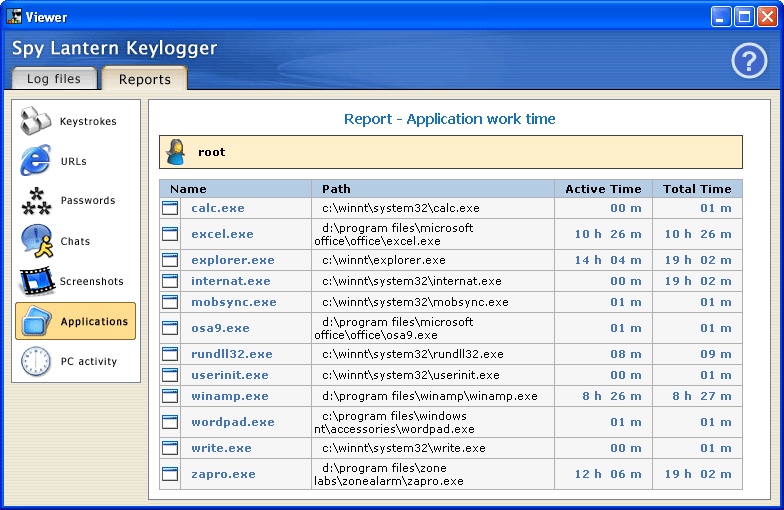Open the Keystrokes report icon
This screenshot has width=784, height=510.
coord(35,121)
